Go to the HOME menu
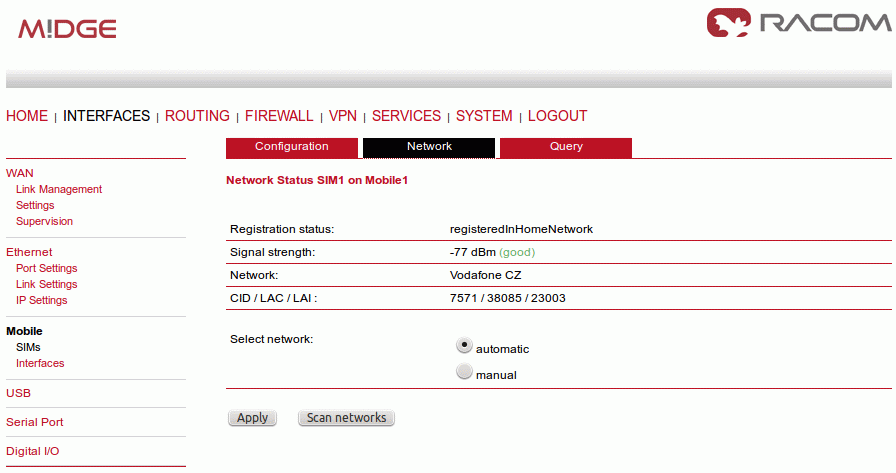Viewport: 896px width, 473px height. tap(27, 116)
